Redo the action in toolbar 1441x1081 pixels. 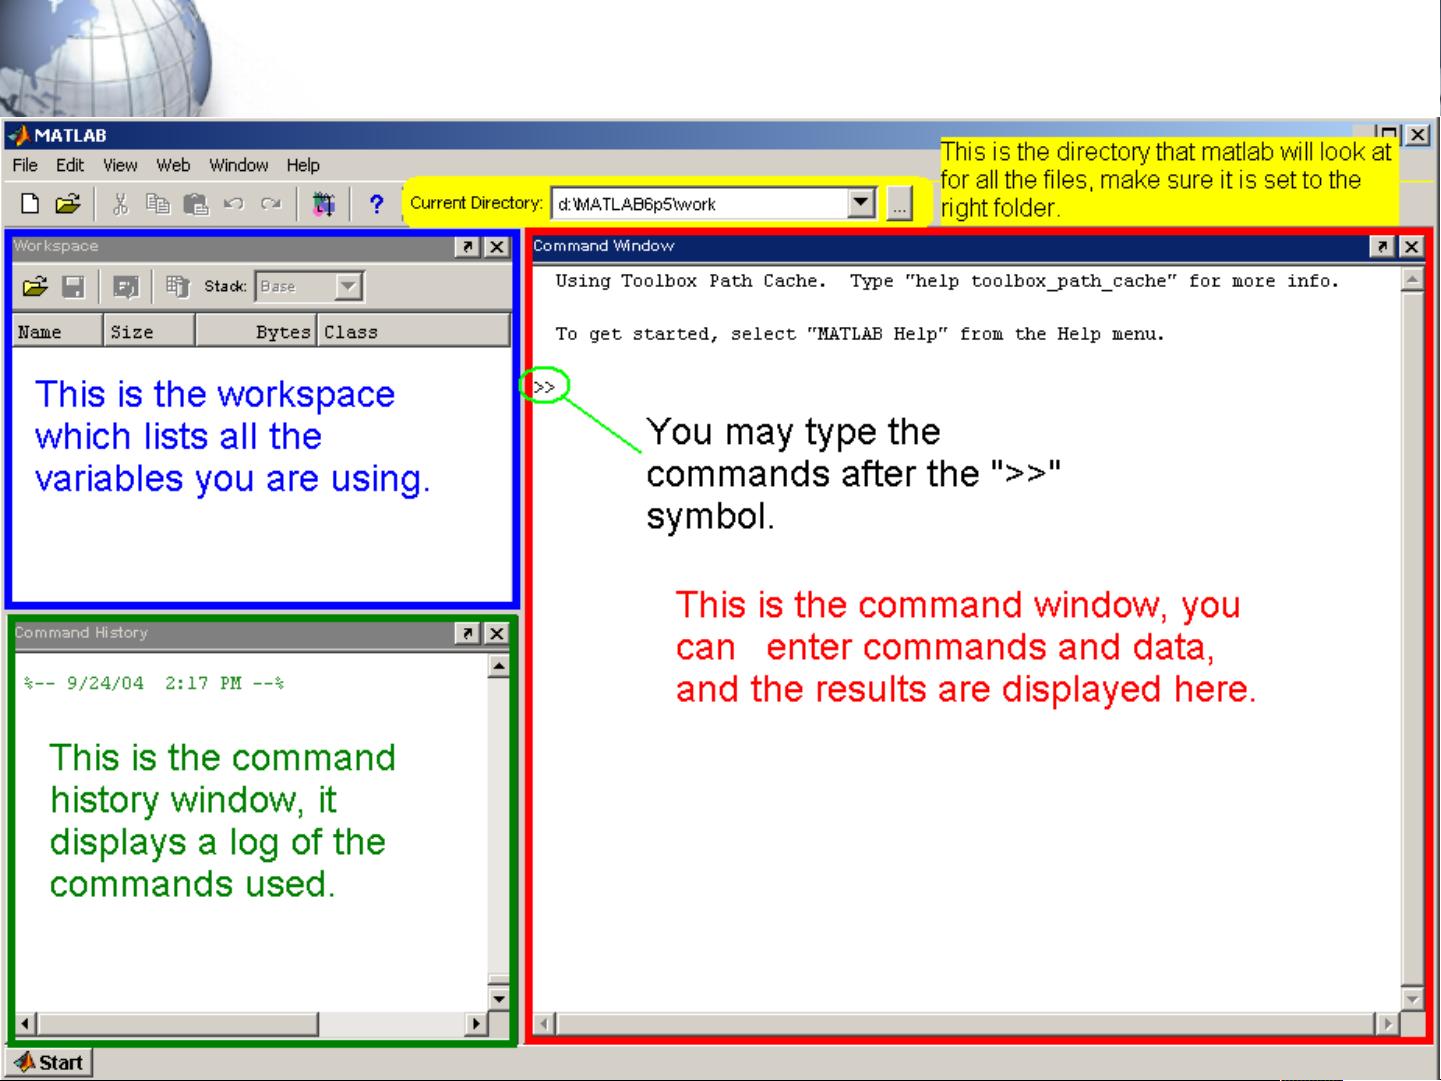point(271,204)
